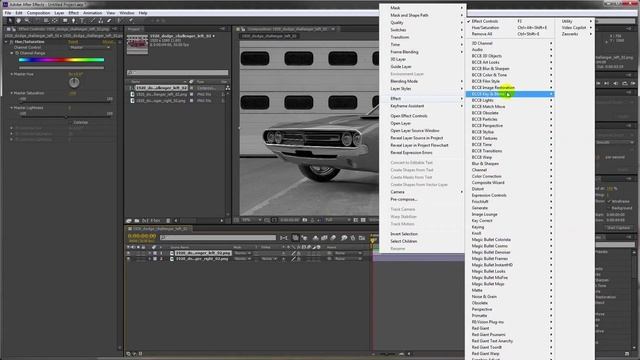Toggle visibility eye of layer 2
This screenshot has width=640, height=360.
(129, 259)
